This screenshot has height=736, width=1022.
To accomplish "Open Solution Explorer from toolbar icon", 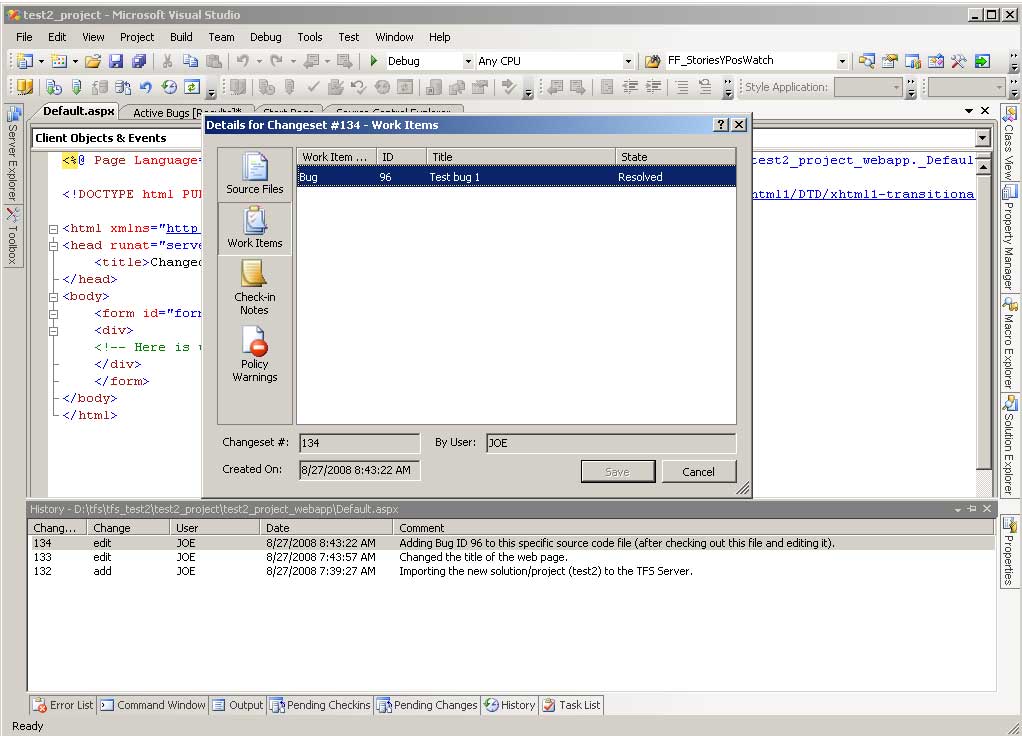I will (867, 61).
